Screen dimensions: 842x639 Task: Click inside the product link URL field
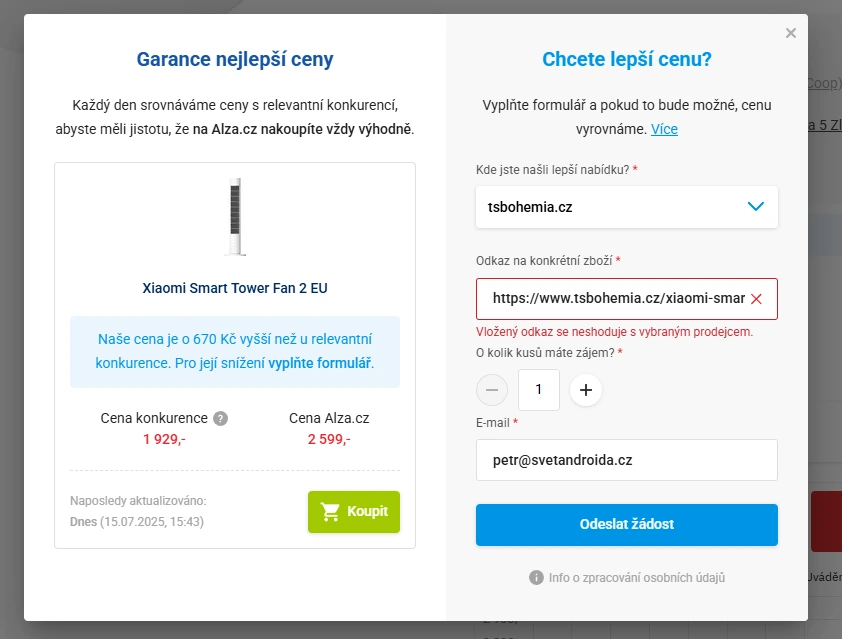[x=618, y=299]
